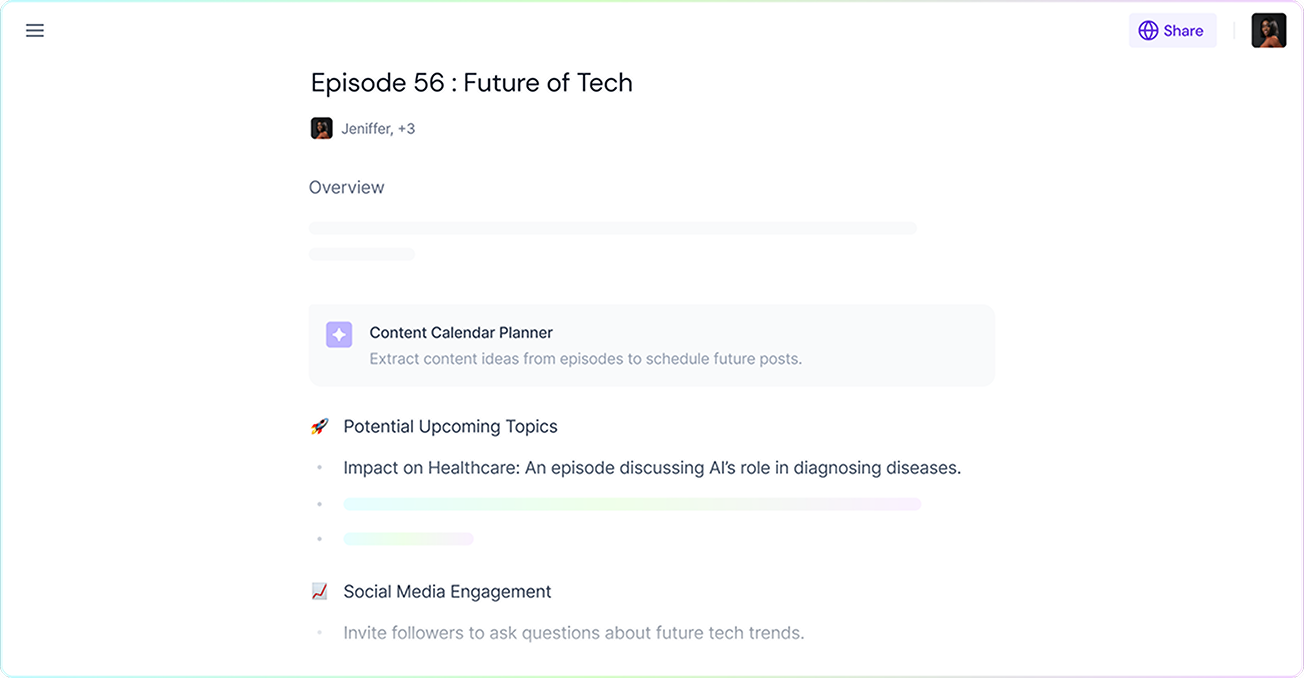Click Jeniffer's small avatar icon
1304x678 pixels.
pos(320,128)
